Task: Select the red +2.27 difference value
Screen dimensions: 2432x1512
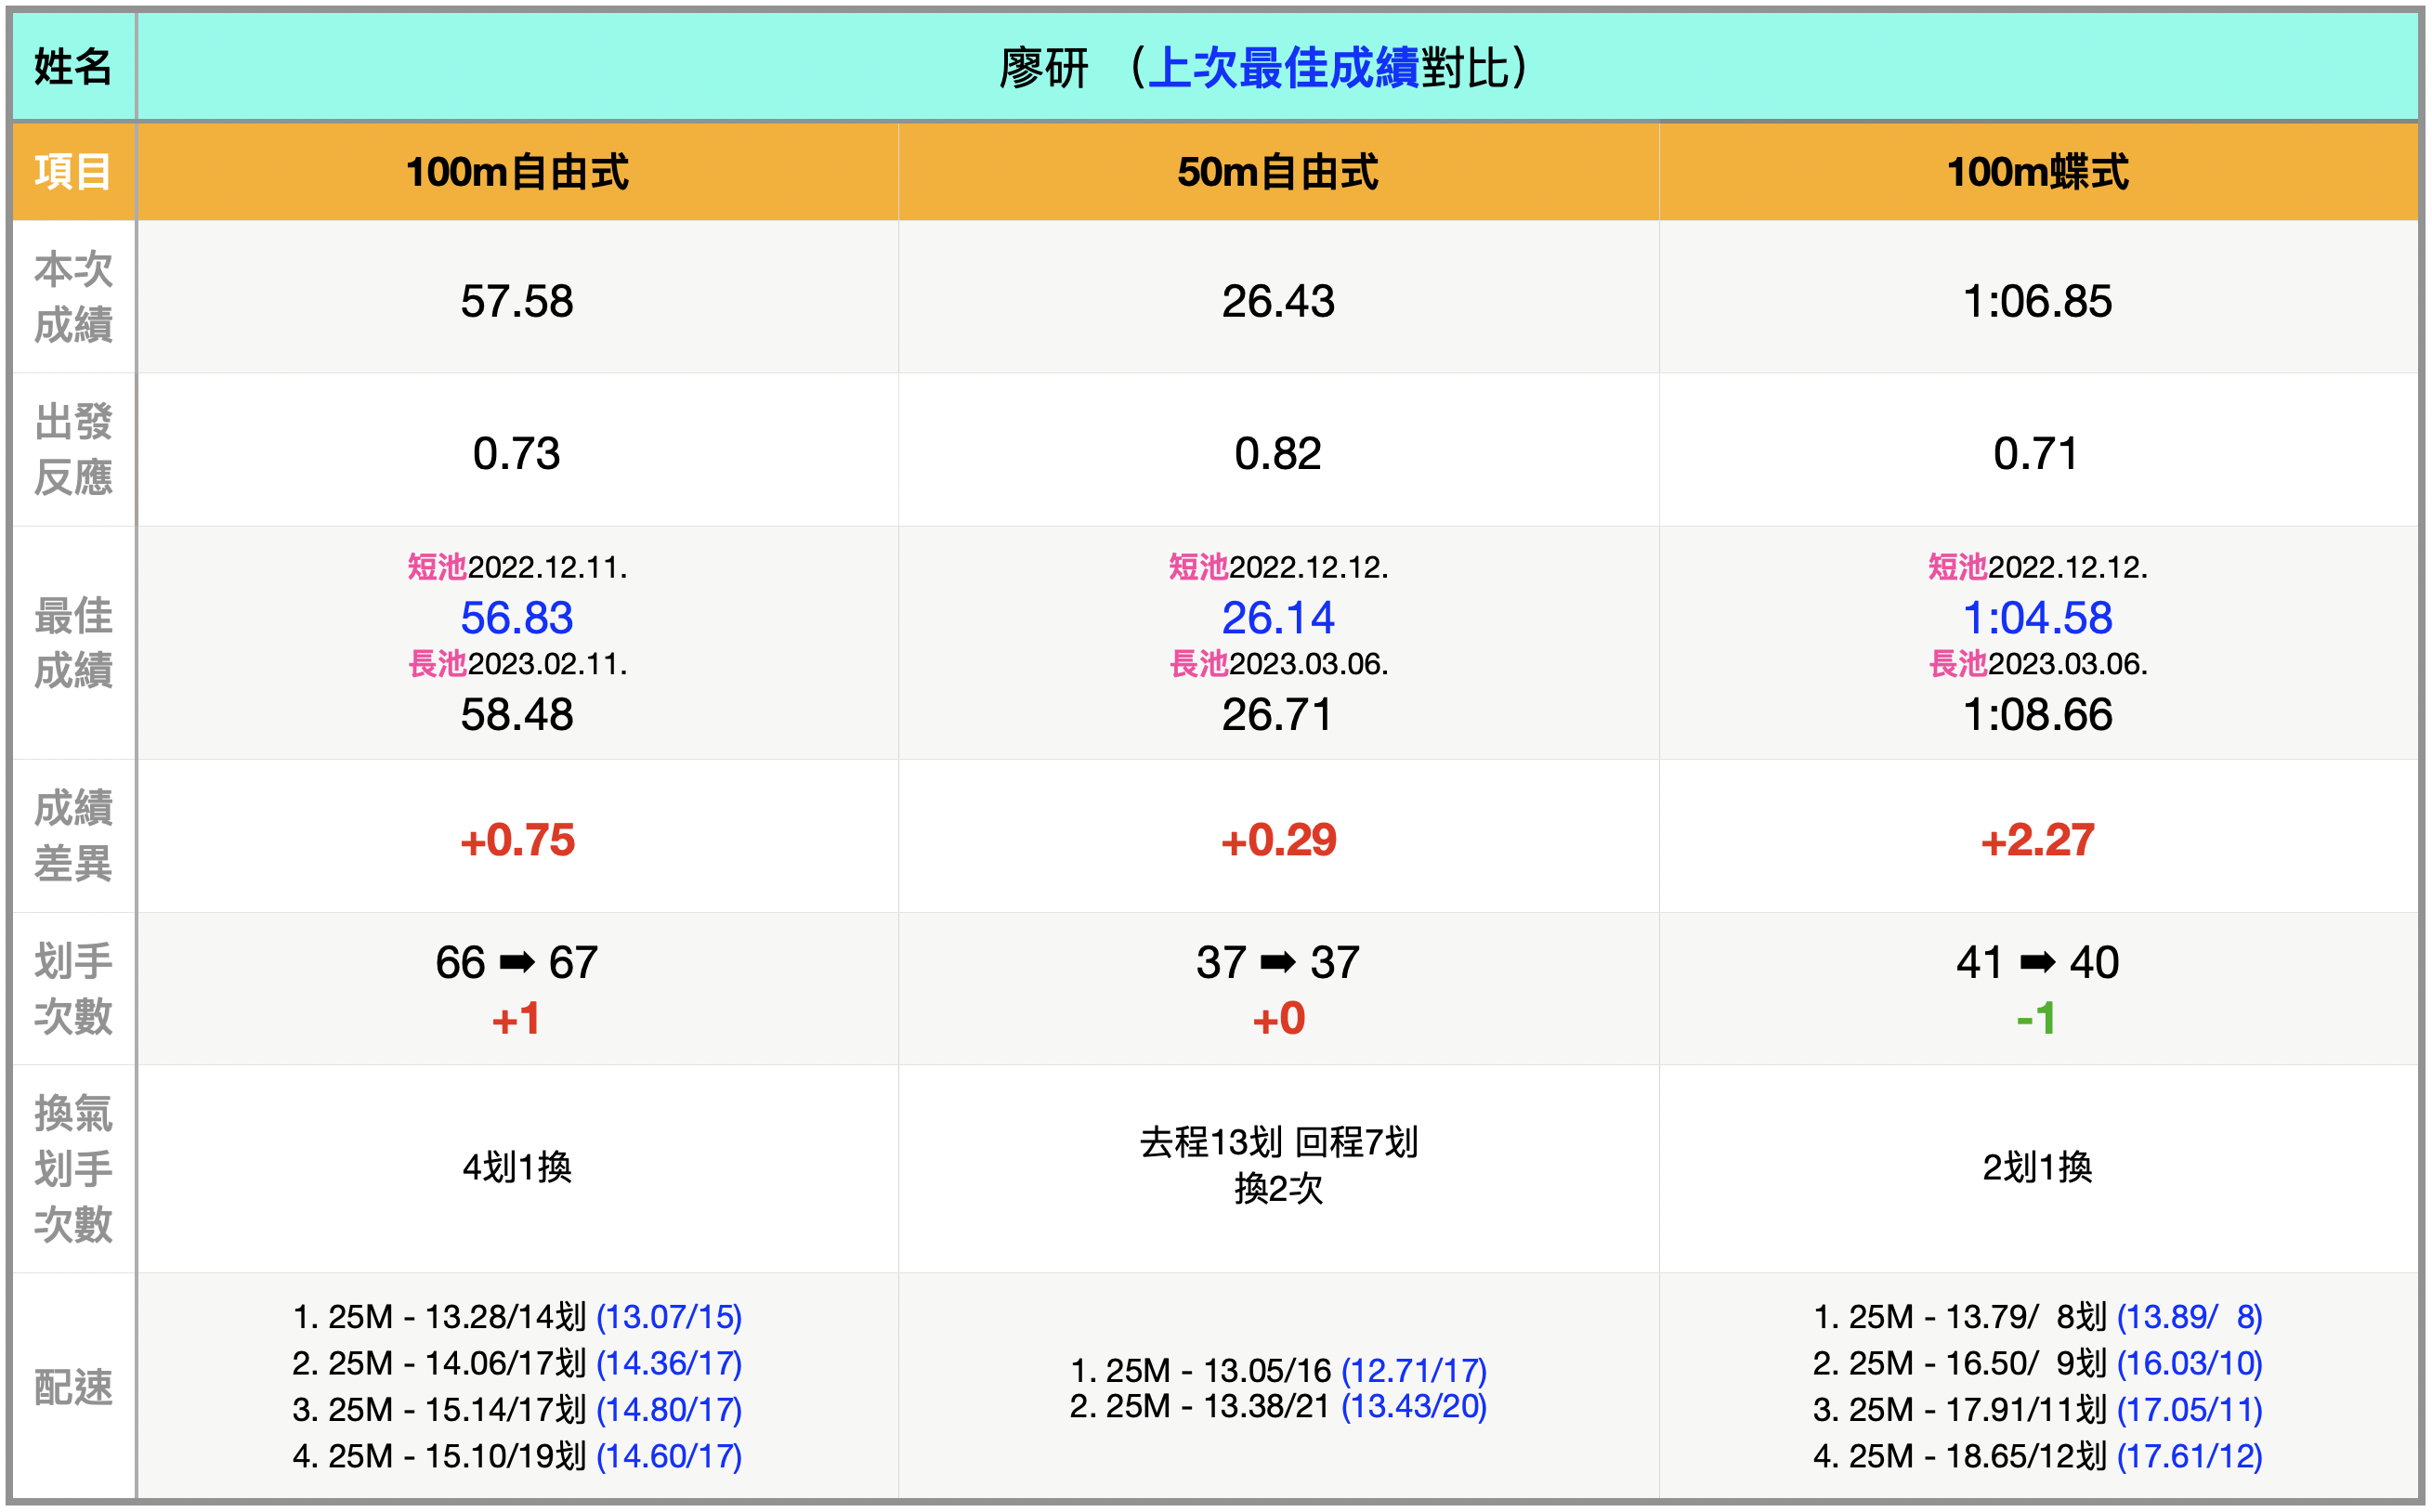Action: [x=2037, y=840]
